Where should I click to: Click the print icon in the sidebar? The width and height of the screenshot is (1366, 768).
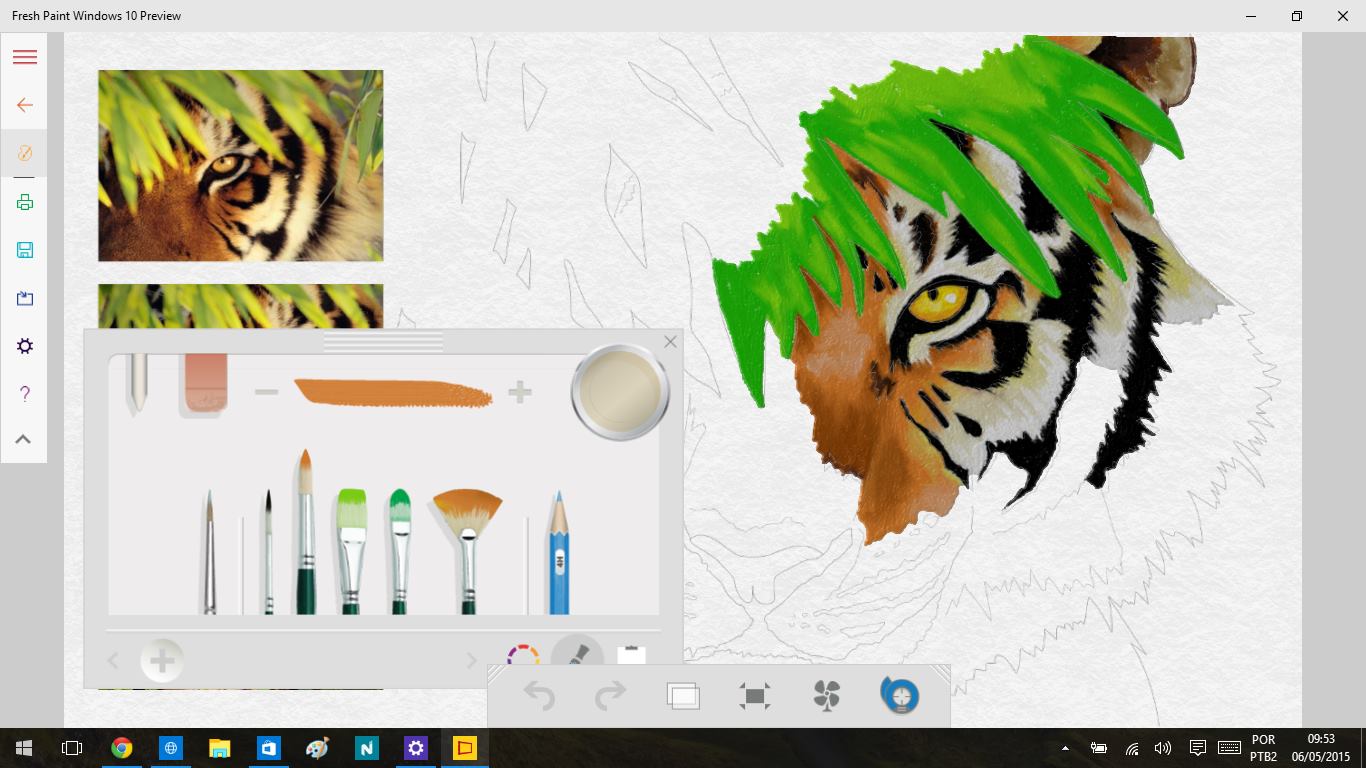click(25, 203)
